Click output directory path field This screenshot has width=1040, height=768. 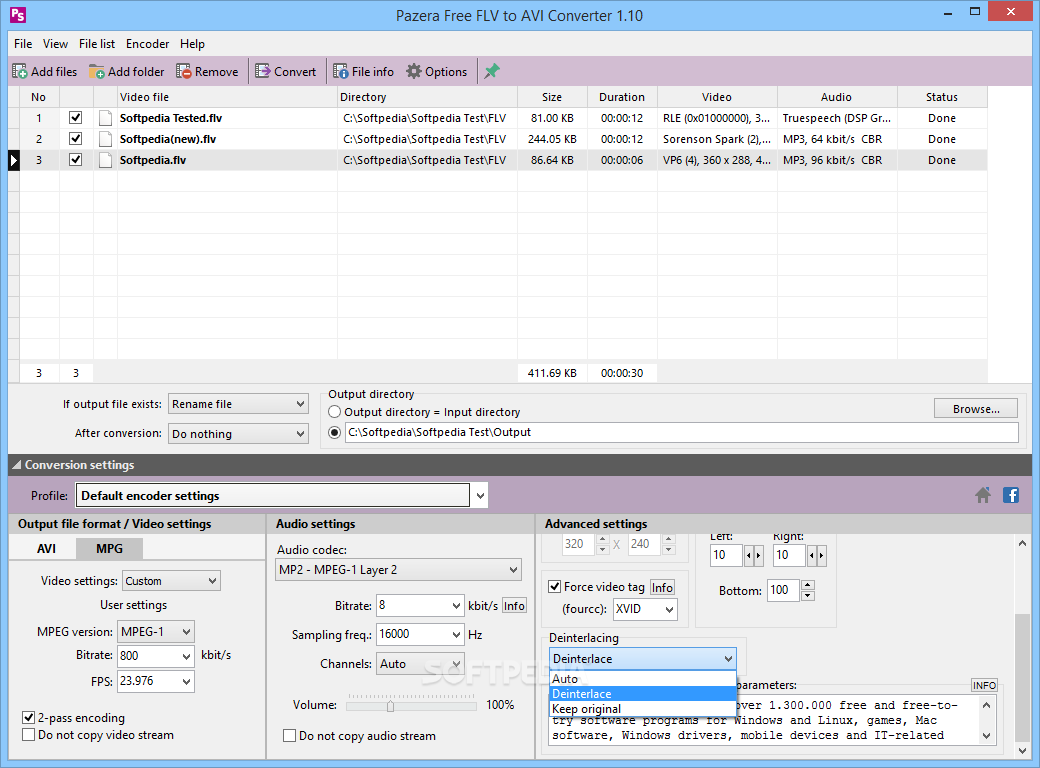682,432
